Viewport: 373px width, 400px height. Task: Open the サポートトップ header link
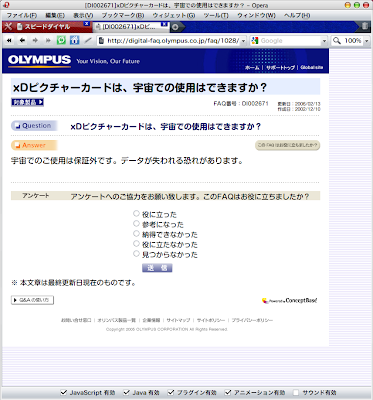pyautogui.click(x=280, y=68)
